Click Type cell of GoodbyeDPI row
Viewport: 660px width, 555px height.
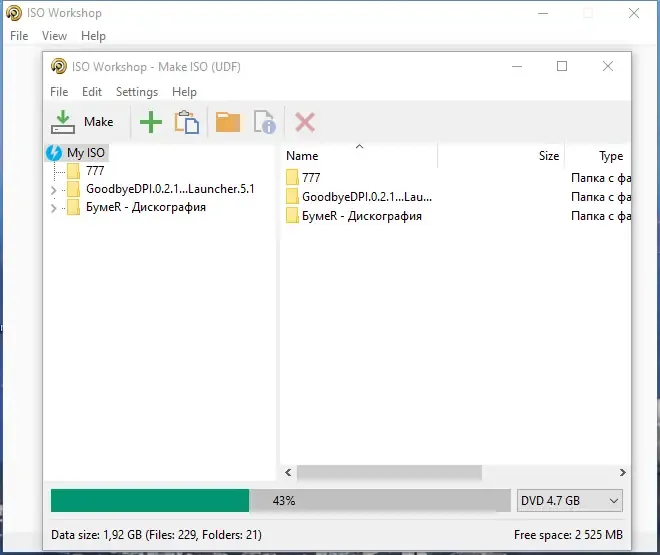click(x=601, y=197)
